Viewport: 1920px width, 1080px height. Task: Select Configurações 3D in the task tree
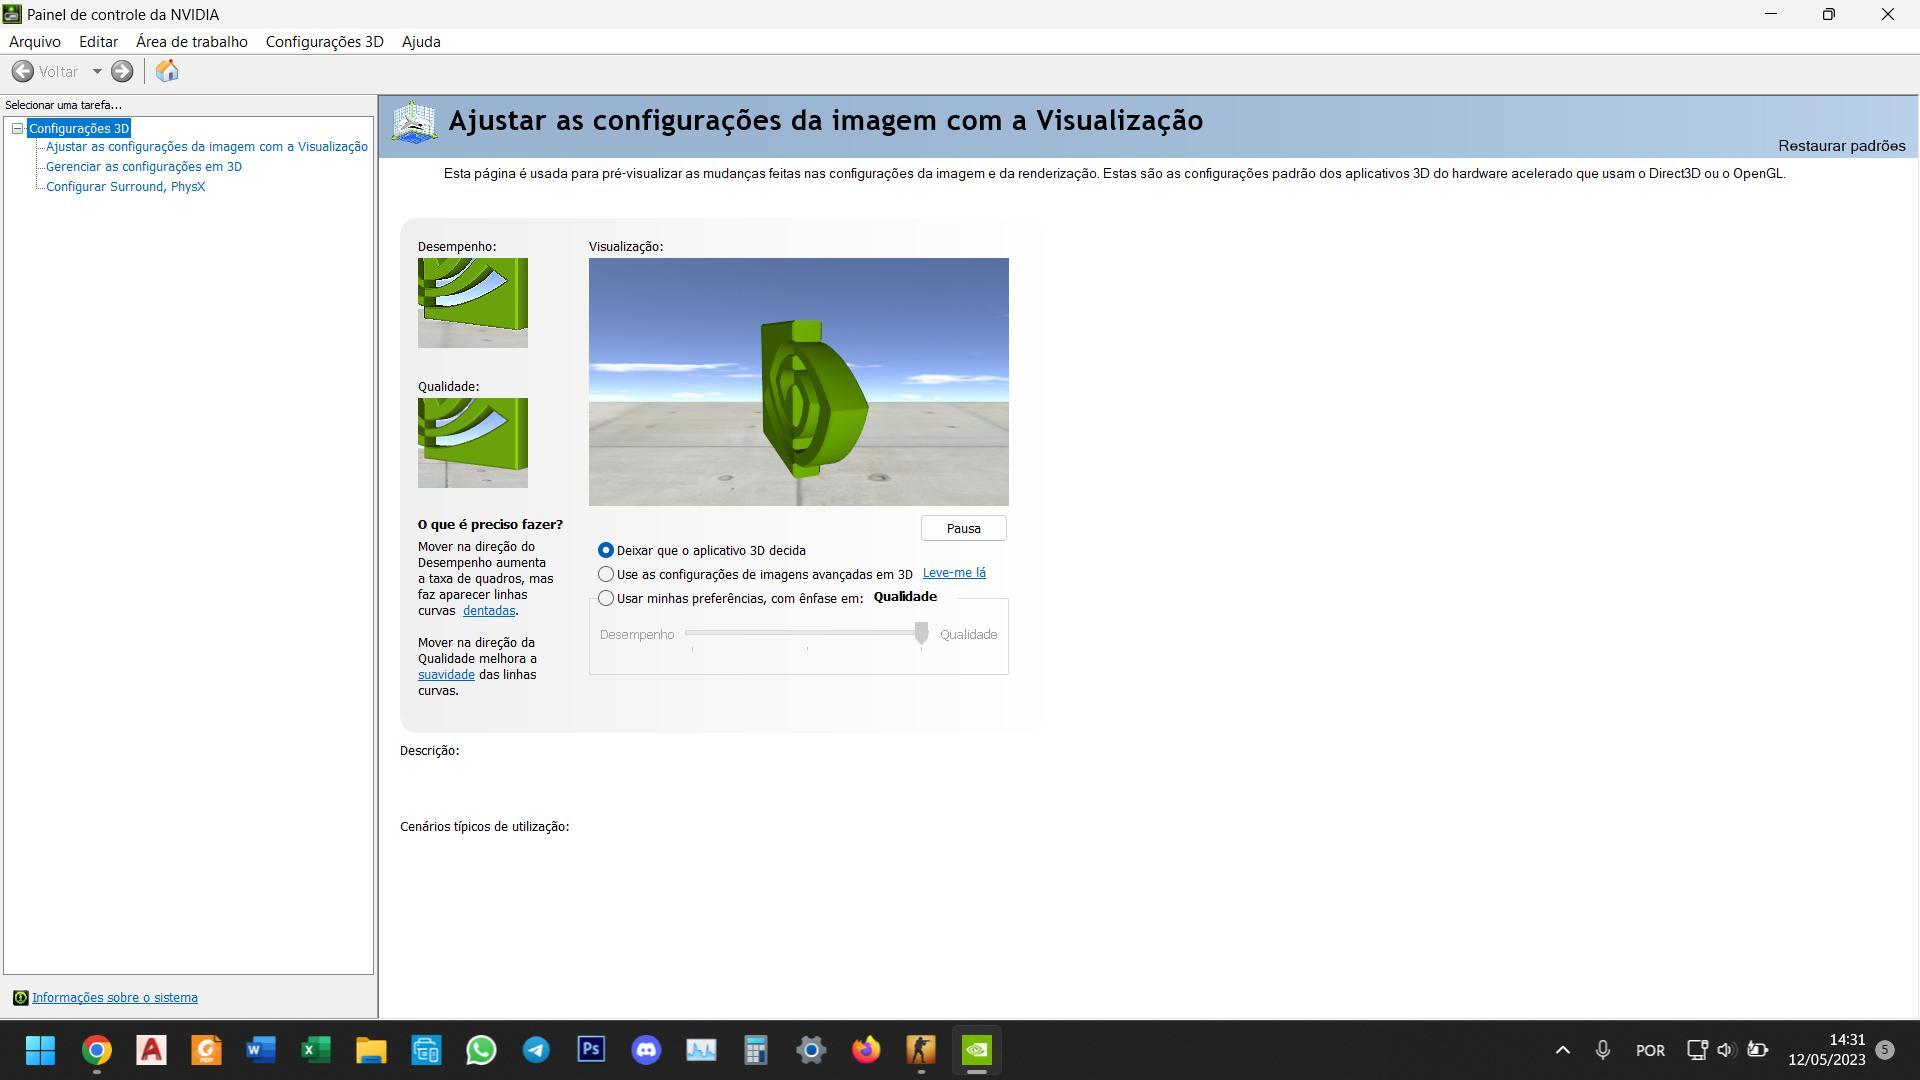[79, 128]
